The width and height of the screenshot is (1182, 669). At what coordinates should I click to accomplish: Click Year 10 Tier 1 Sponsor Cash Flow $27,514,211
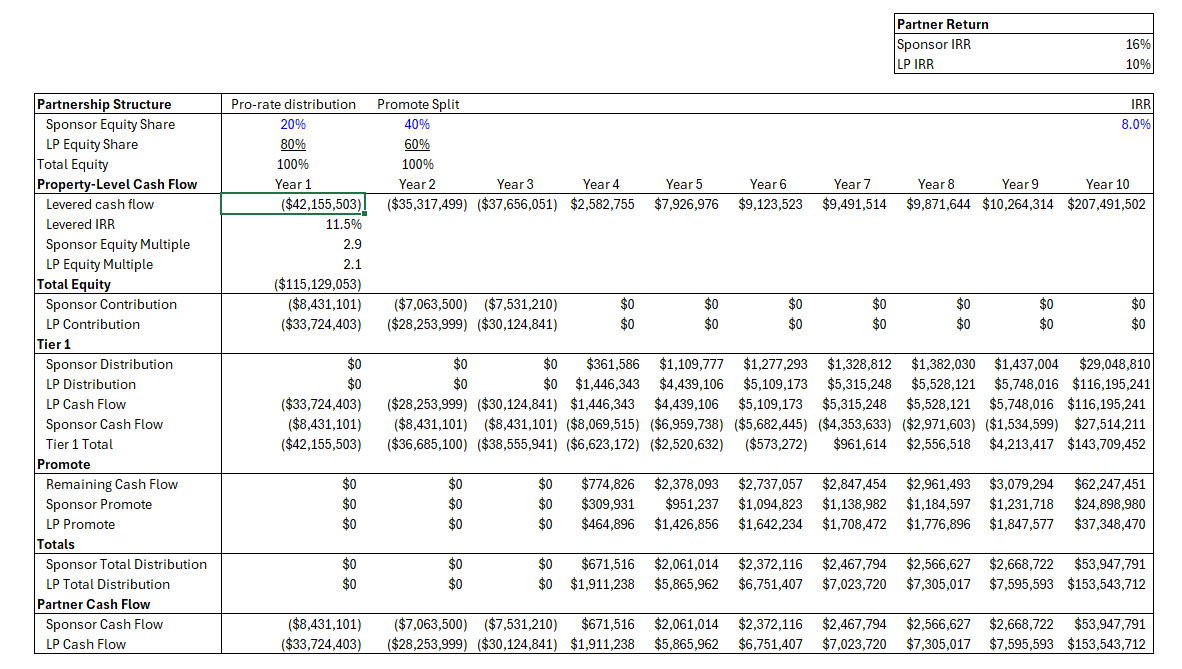[1110, 425]
